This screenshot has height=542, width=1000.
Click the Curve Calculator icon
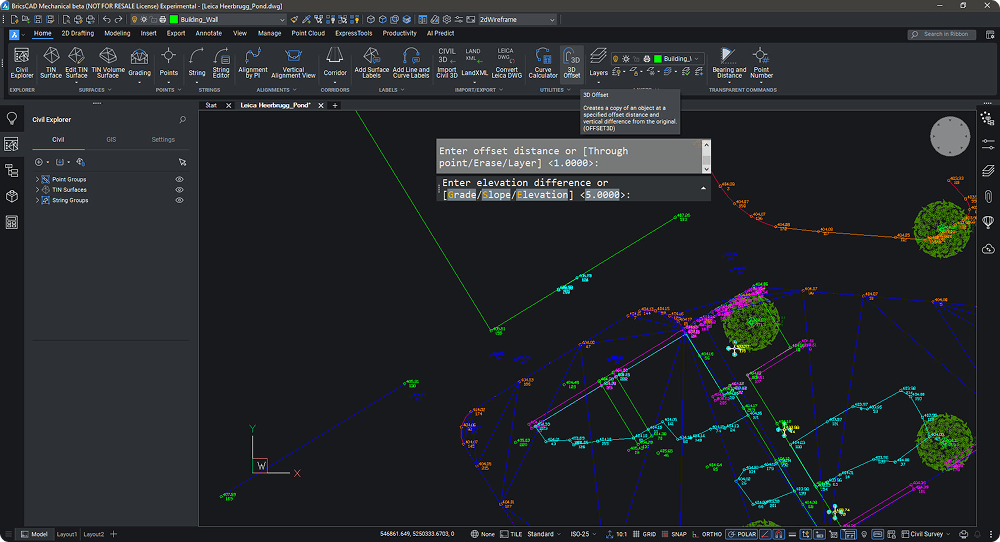pyautogui.click(x=543, y=61)
